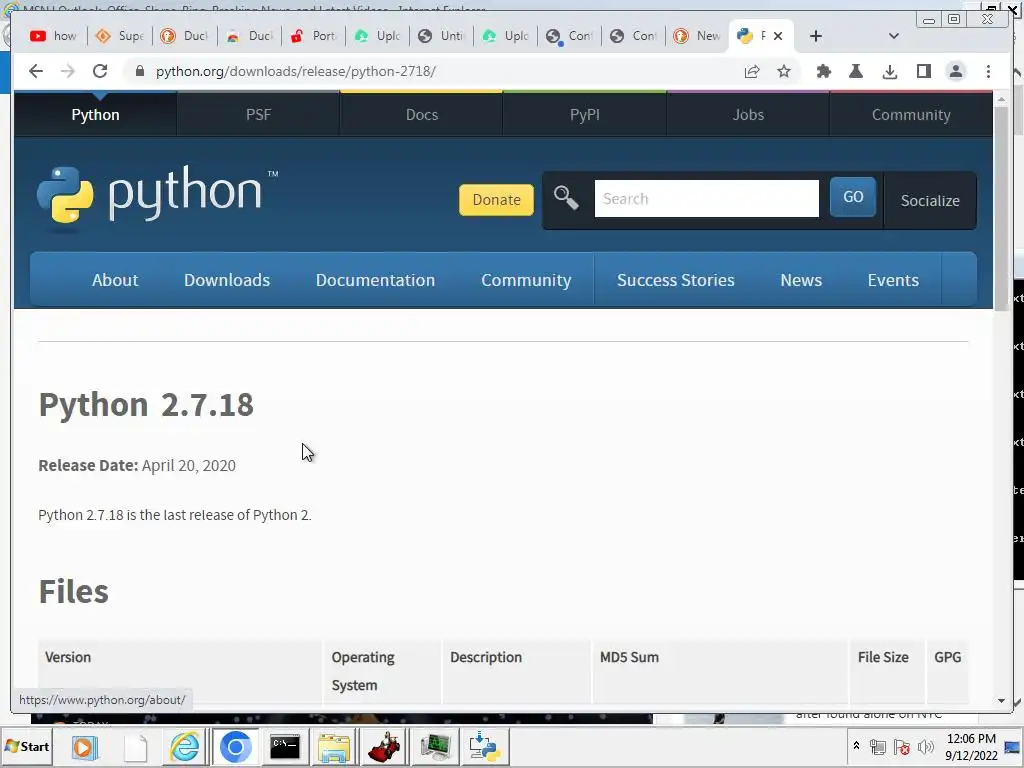Open Chrome from the taskbar
The image size is (1024, 768).
coord(236,746)
